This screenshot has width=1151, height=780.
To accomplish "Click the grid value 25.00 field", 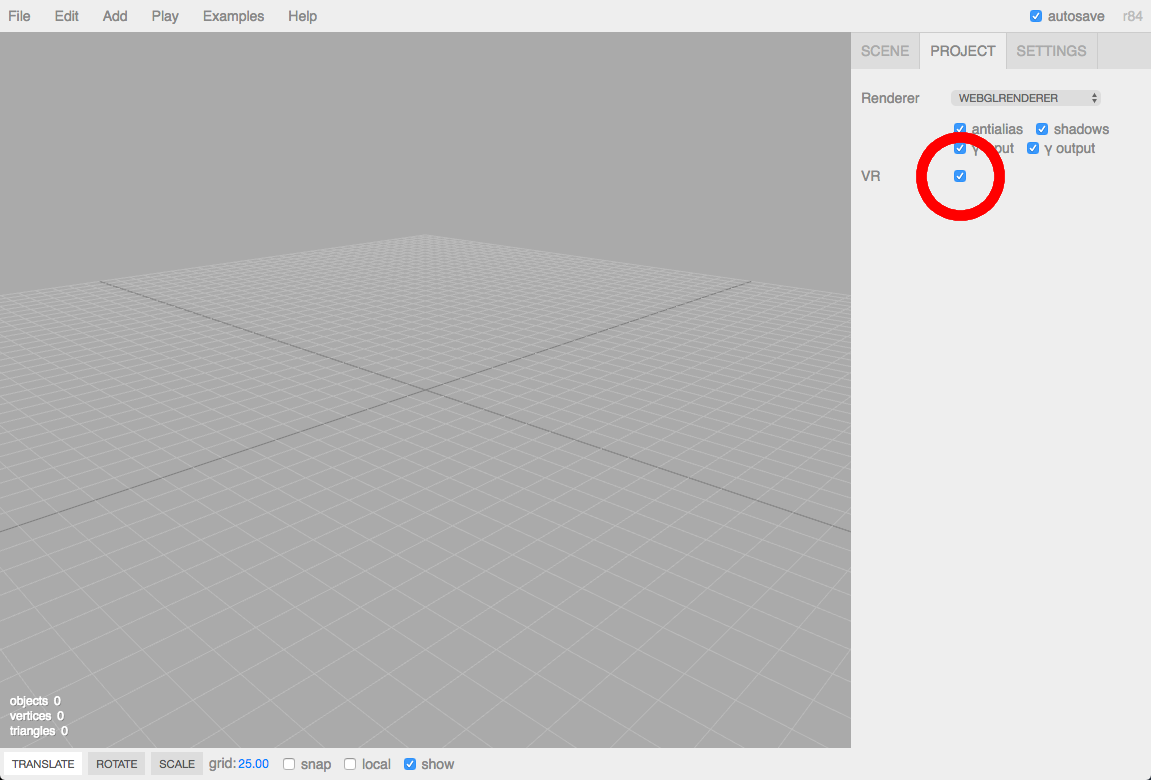I will [x=253, y=764].
